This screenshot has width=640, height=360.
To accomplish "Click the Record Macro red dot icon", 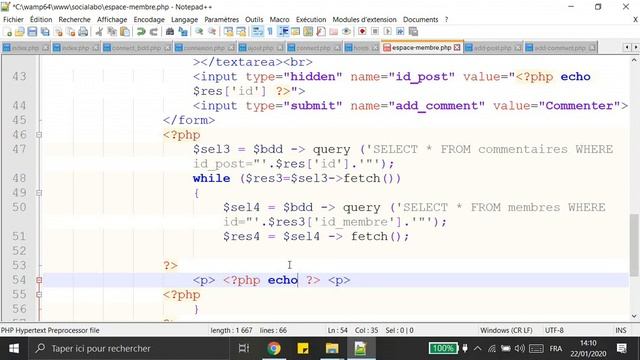I will coord(362,31).
